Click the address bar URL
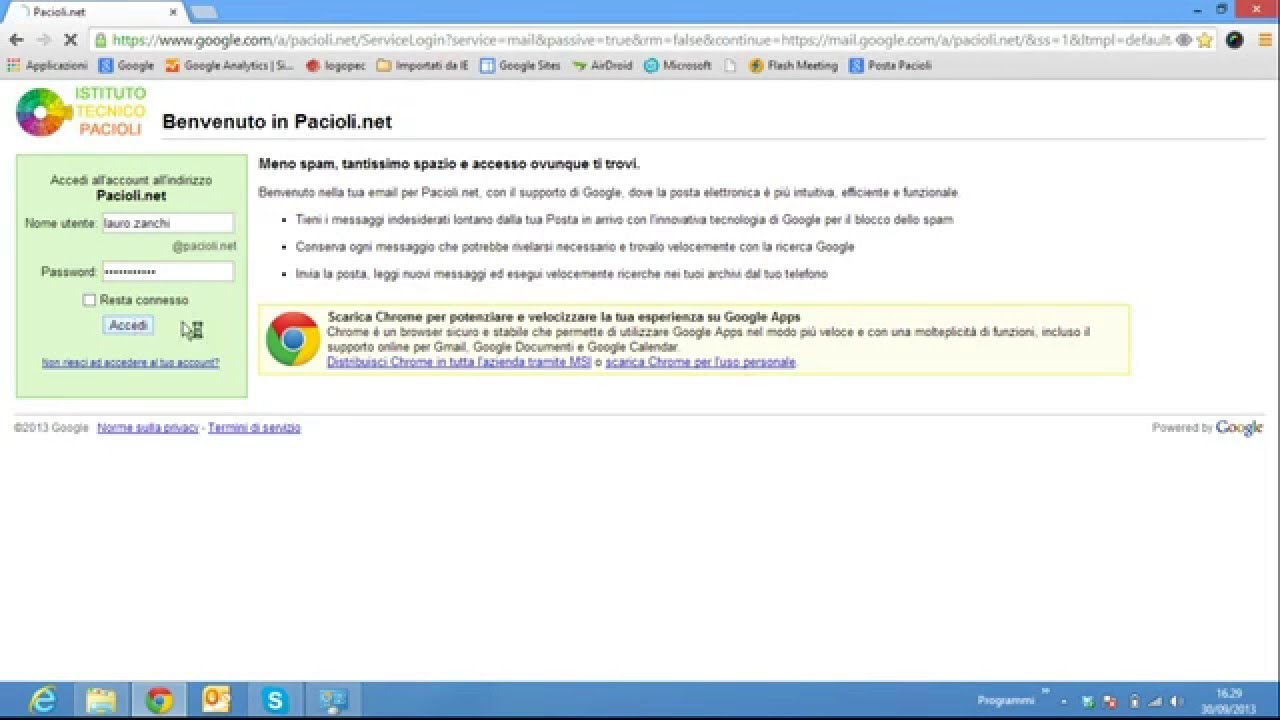The height and width of the screenshot is (720, 1280). click(640, 40)
